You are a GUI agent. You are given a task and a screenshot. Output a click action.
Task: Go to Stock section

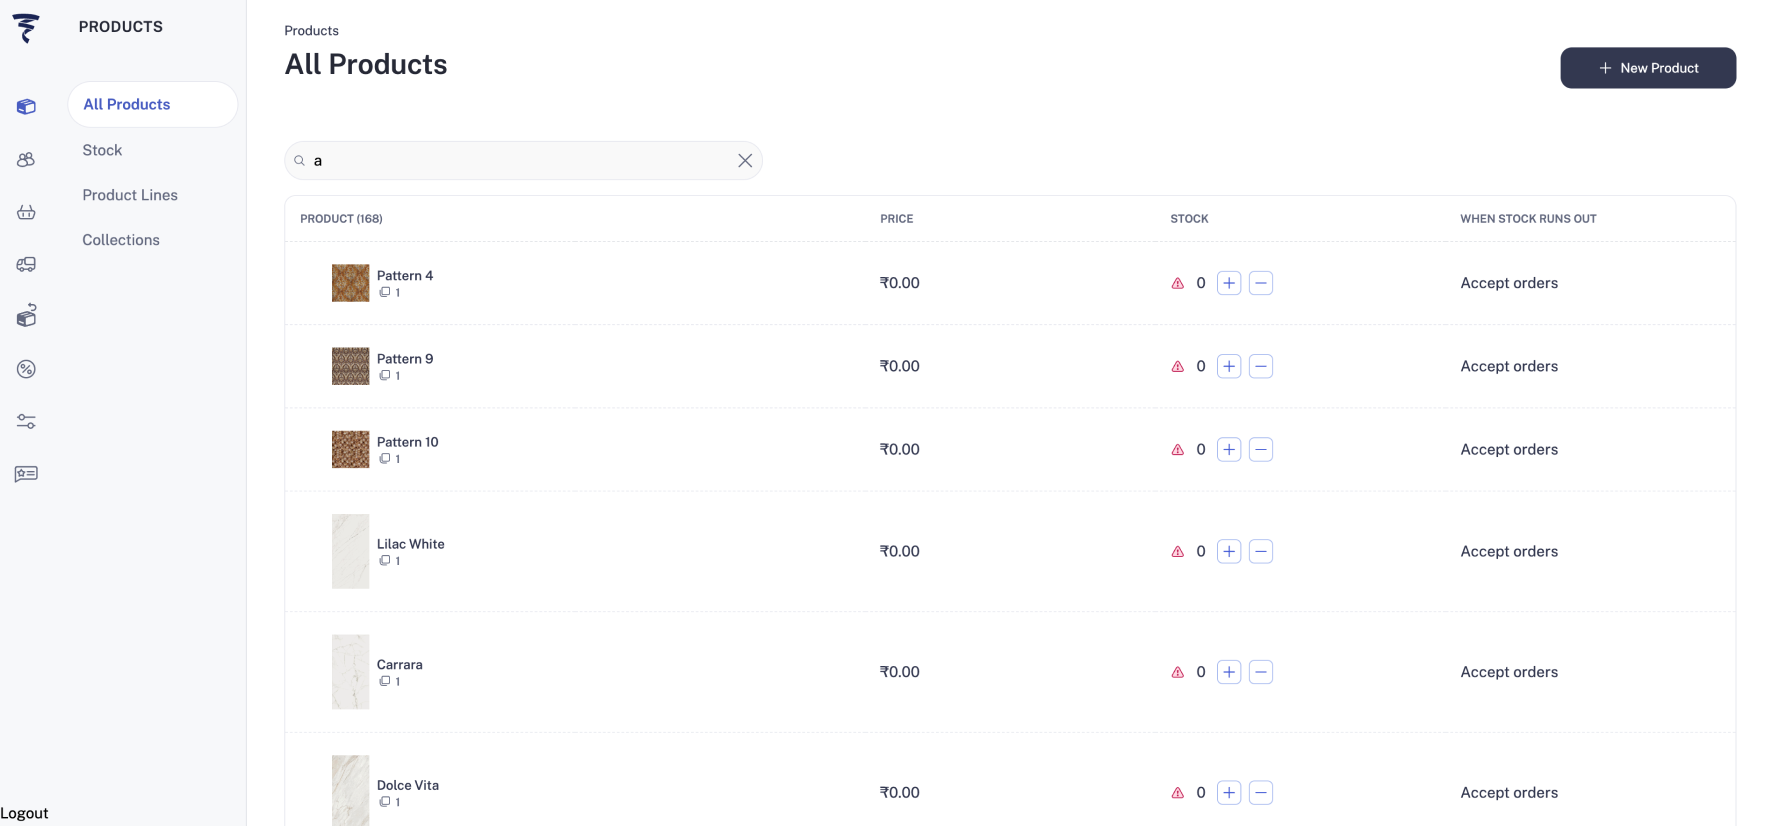tap(102, 150)
